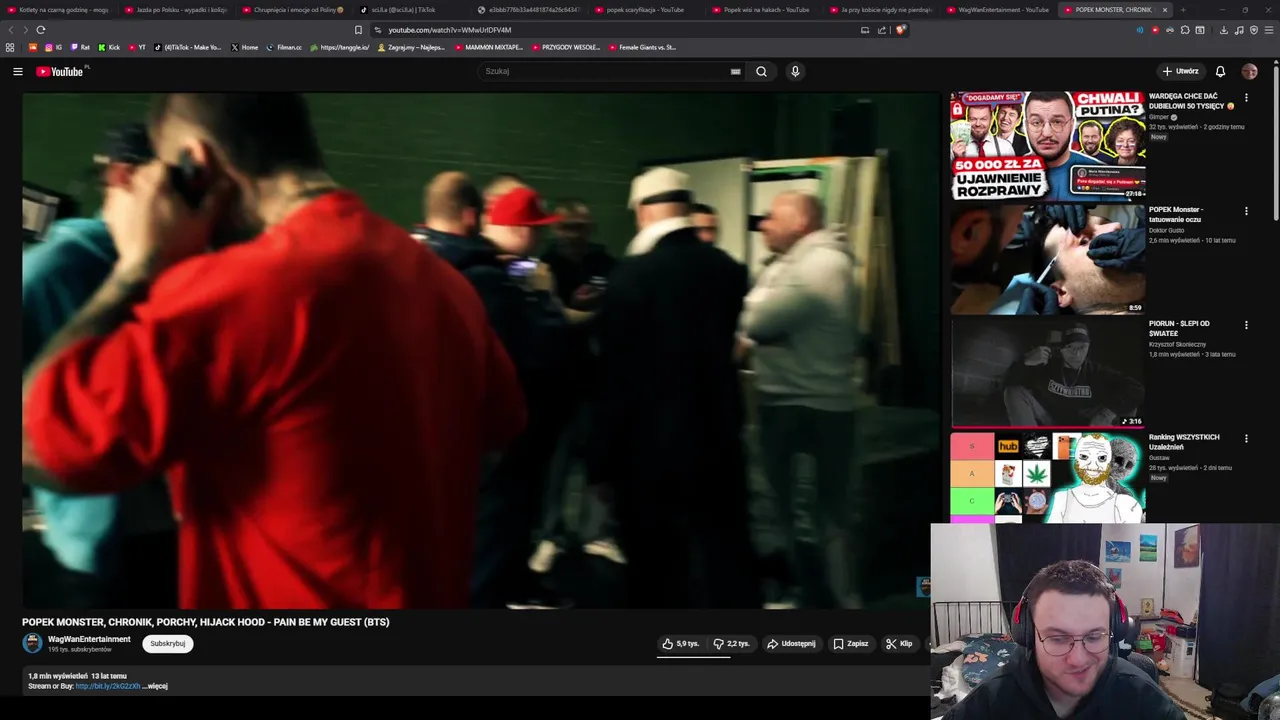This screenshot has width=1280, height=720.
Task: Switch to the WagWanEntertainment YouTube tab
Action: 996,10
